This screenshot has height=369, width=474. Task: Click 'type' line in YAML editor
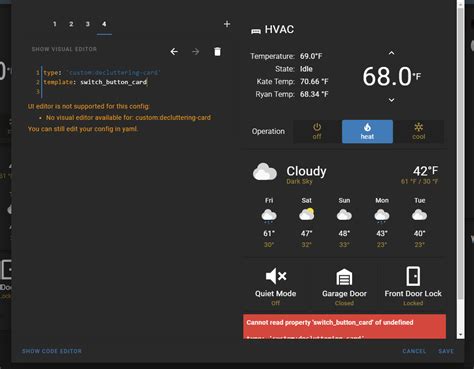point(102,72)
